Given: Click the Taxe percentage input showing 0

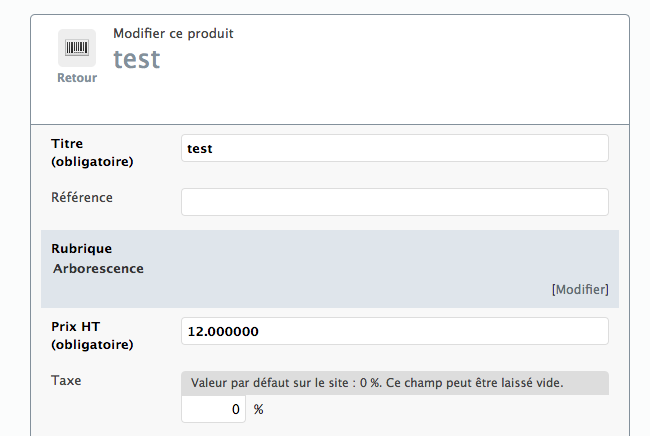Looking at the screenshot, I should [213, 409].
